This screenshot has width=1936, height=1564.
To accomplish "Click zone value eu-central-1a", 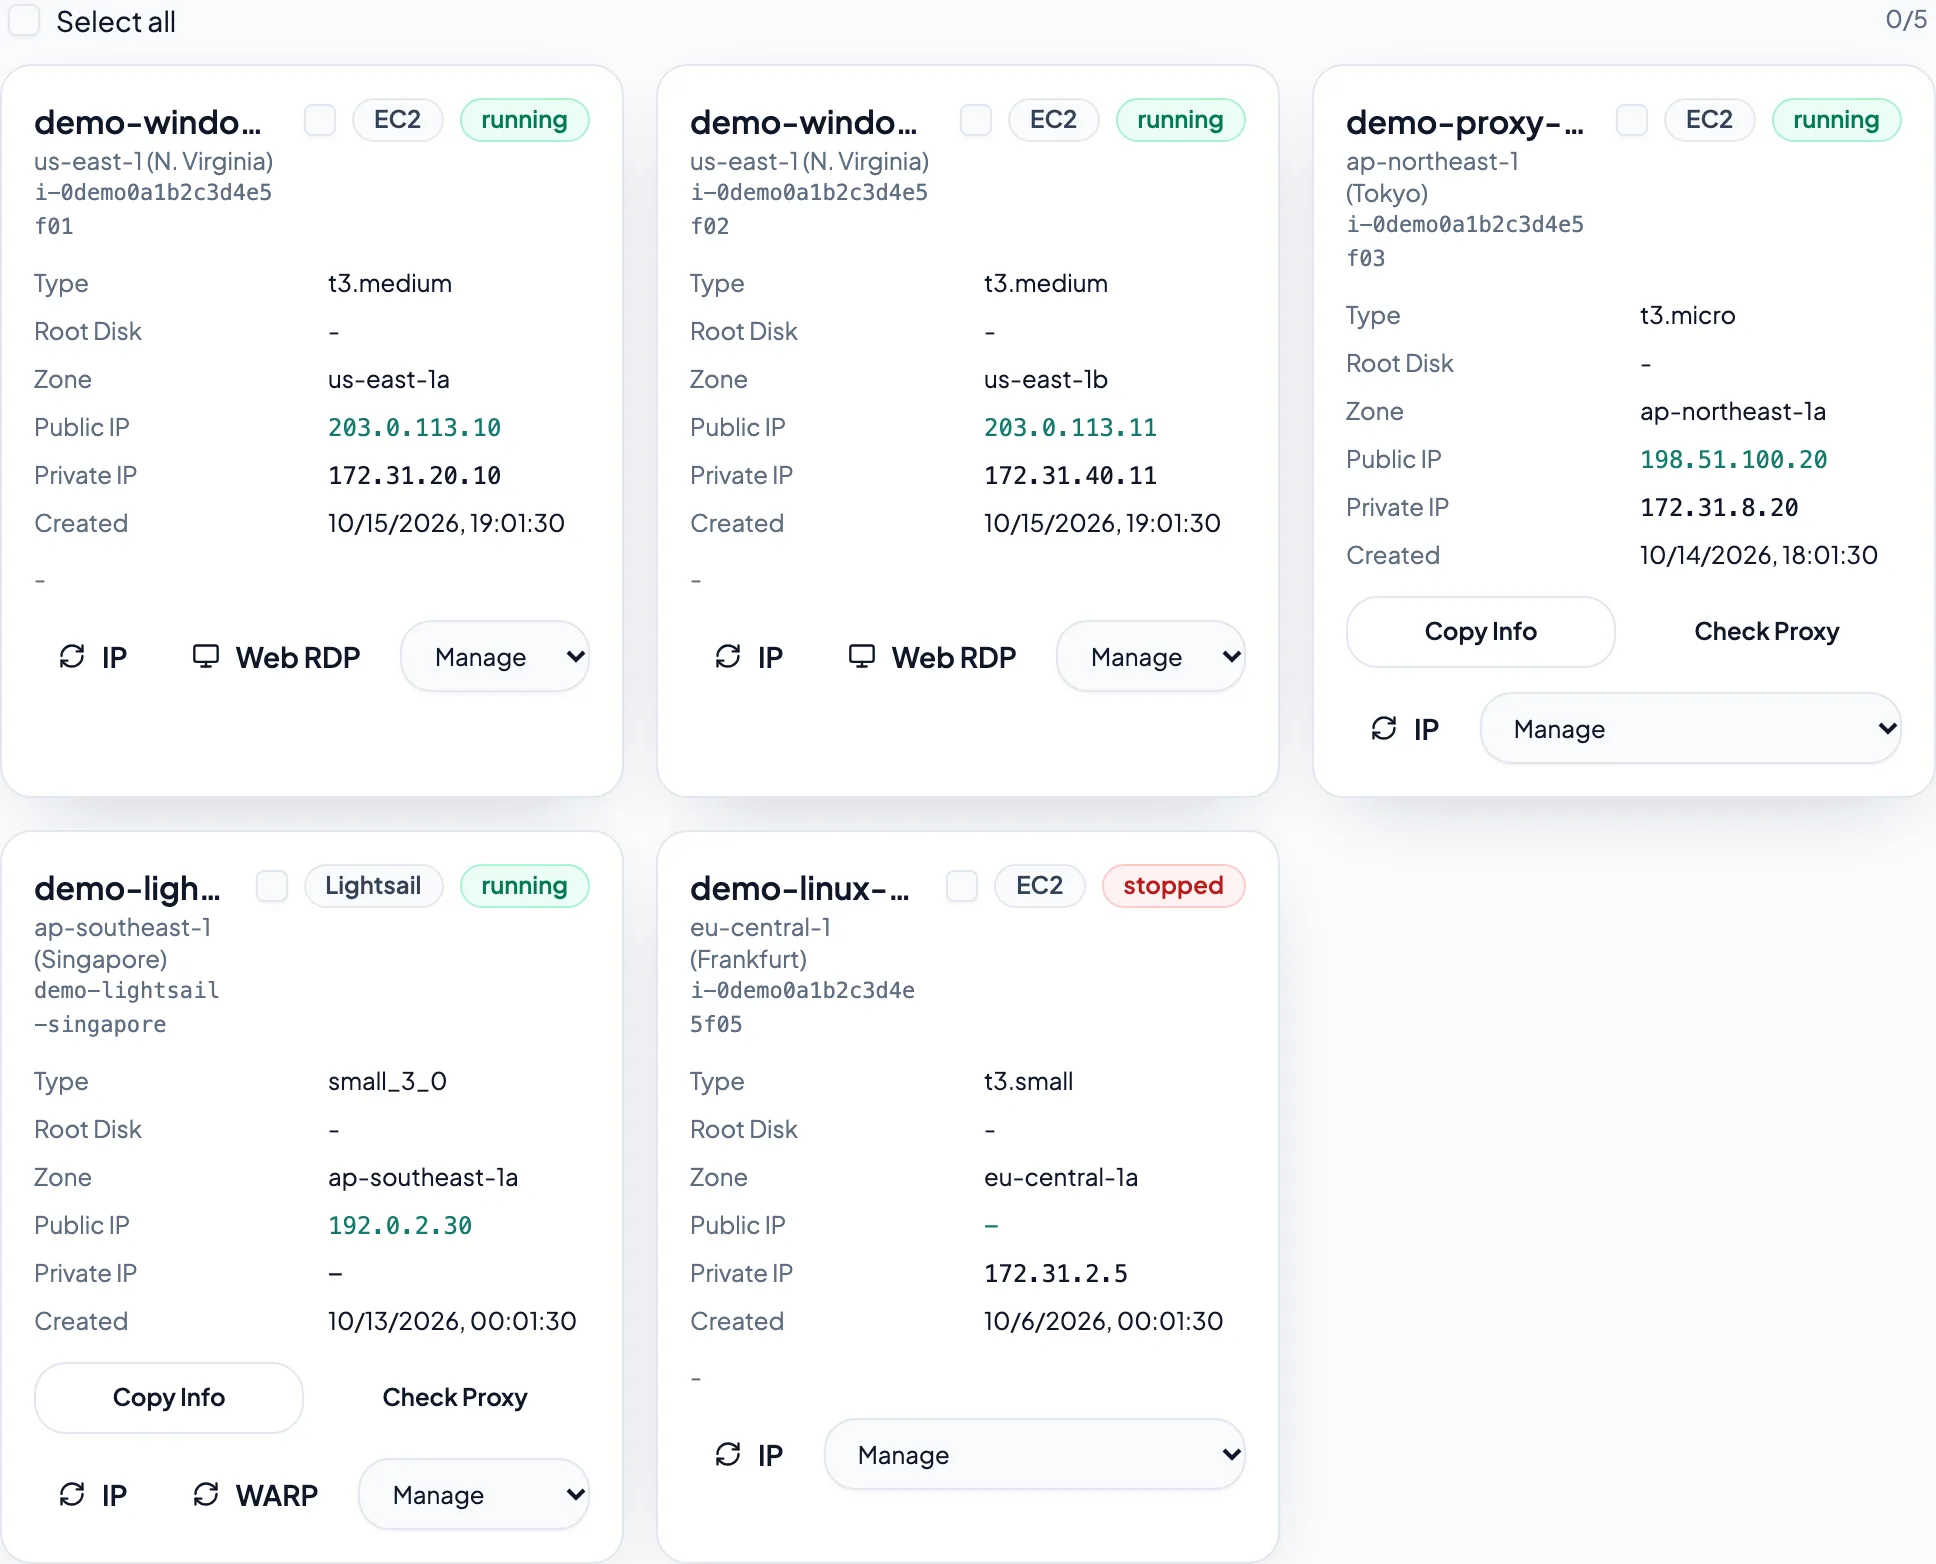I will point(1061,1178).
